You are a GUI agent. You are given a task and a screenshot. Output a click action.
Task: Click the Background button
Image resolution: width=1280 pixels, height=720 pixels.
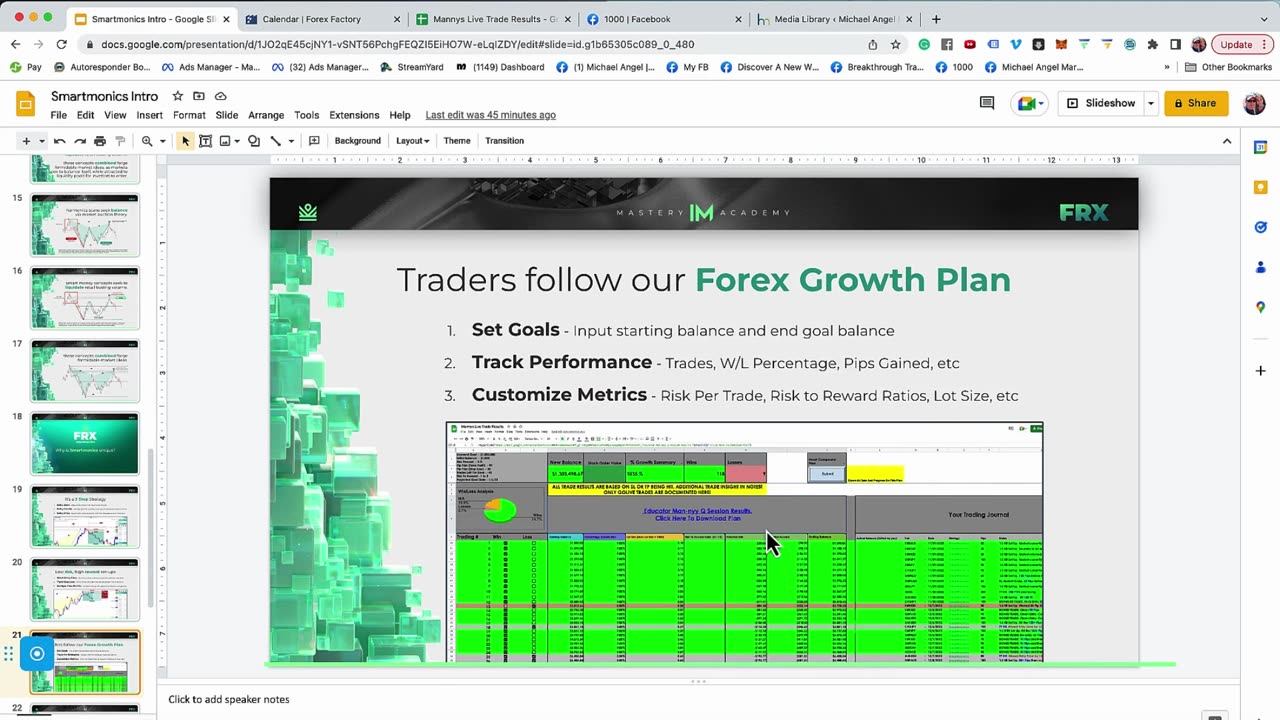tap(357, 141)
